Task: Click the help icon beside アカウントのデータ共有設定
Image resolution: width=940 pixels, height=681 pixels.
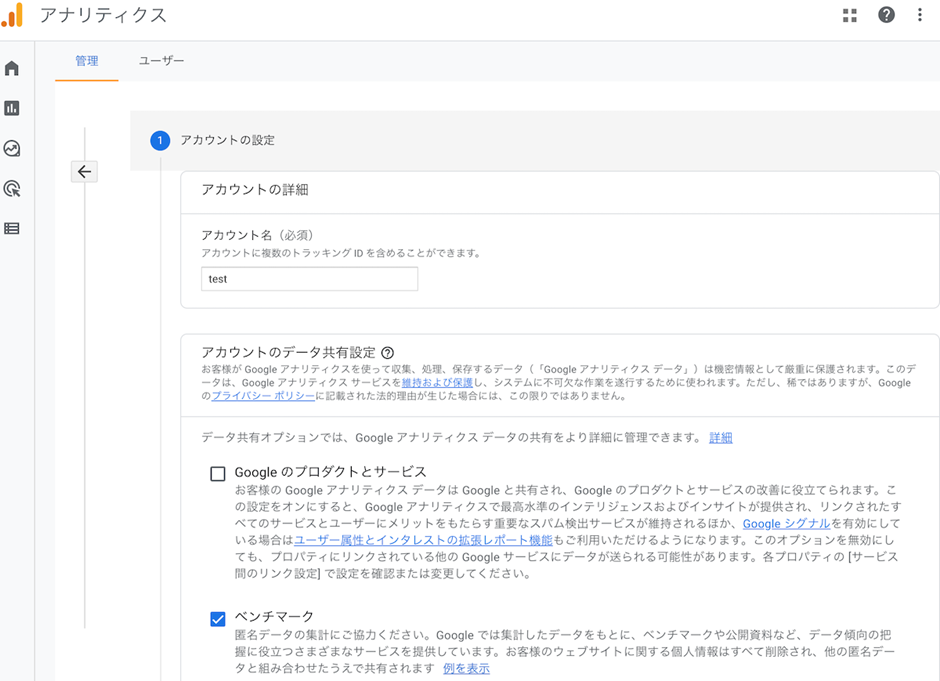Action: (388, 352)
